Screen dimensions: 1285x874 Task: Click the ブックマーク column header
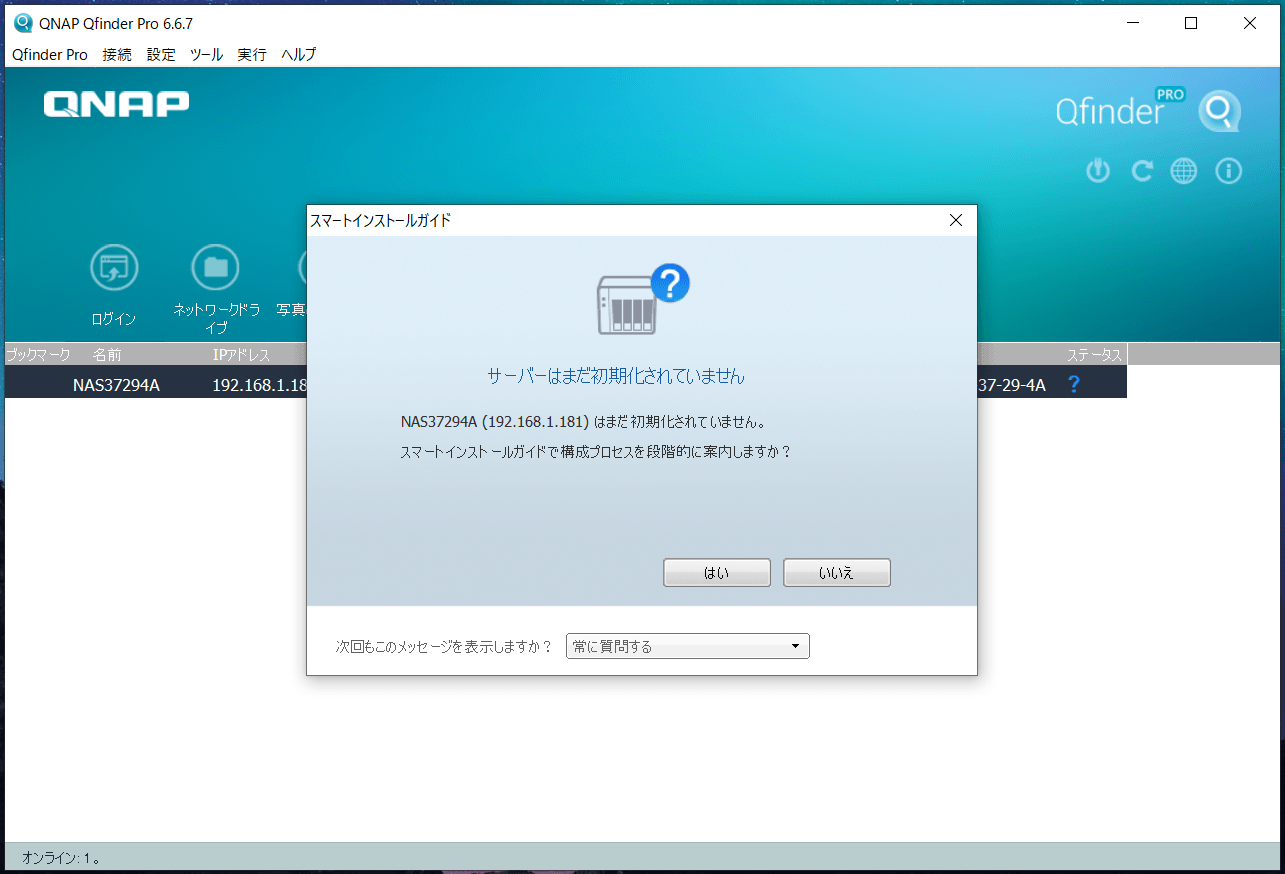[x=38, y=354]
